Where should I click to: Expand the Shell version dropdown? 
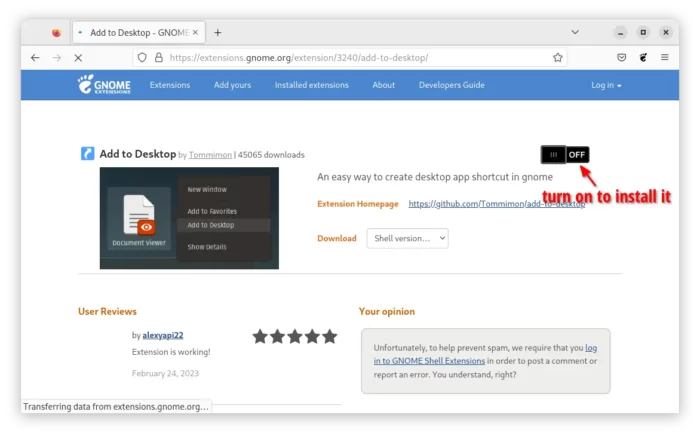(408, 238)
